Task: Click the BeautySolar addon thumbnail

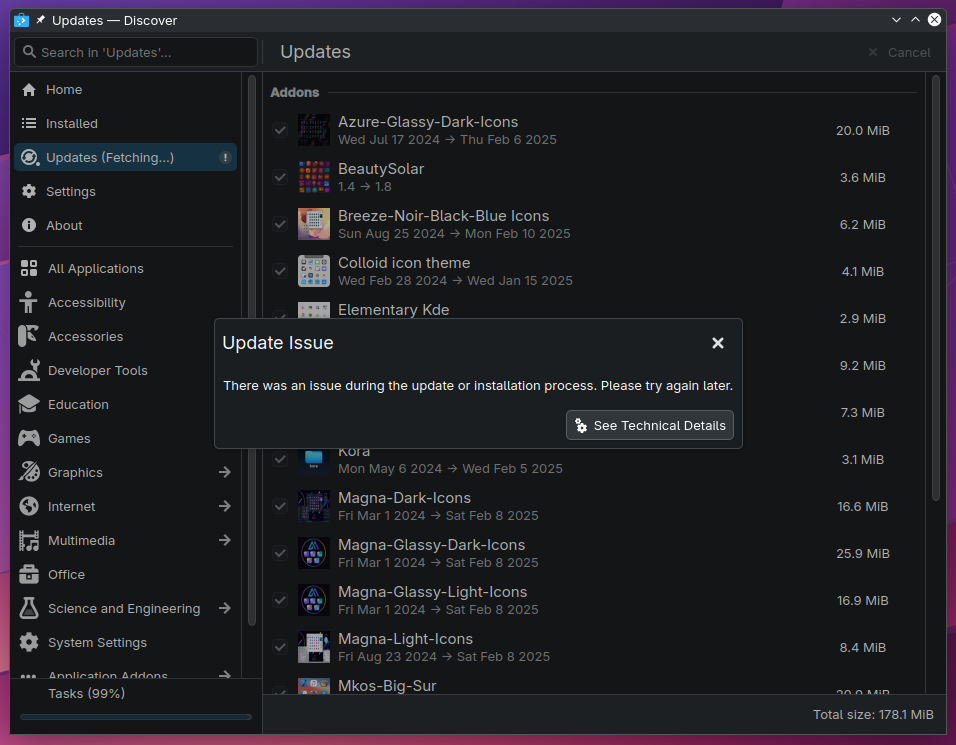Action: (314, 177)
